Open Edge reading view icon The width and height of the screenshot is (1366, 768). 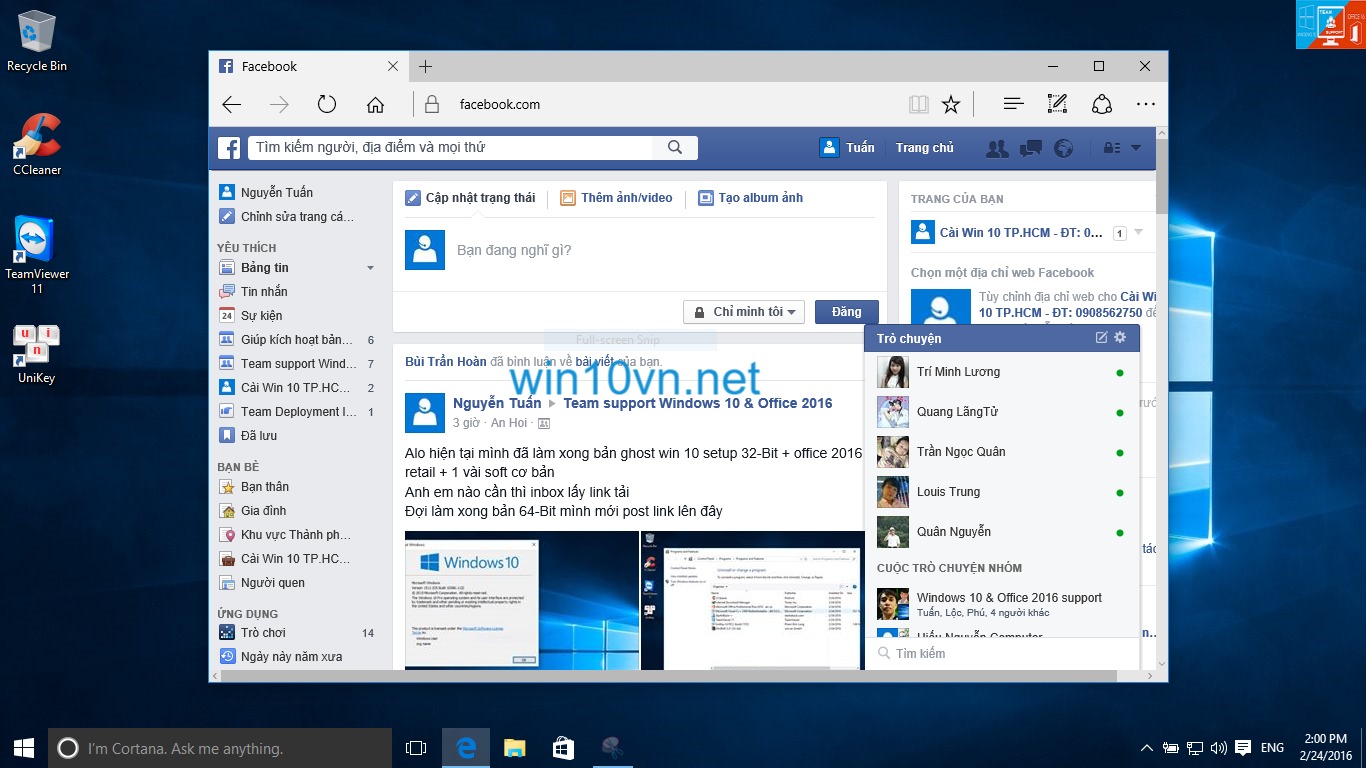tap(918, 104)
